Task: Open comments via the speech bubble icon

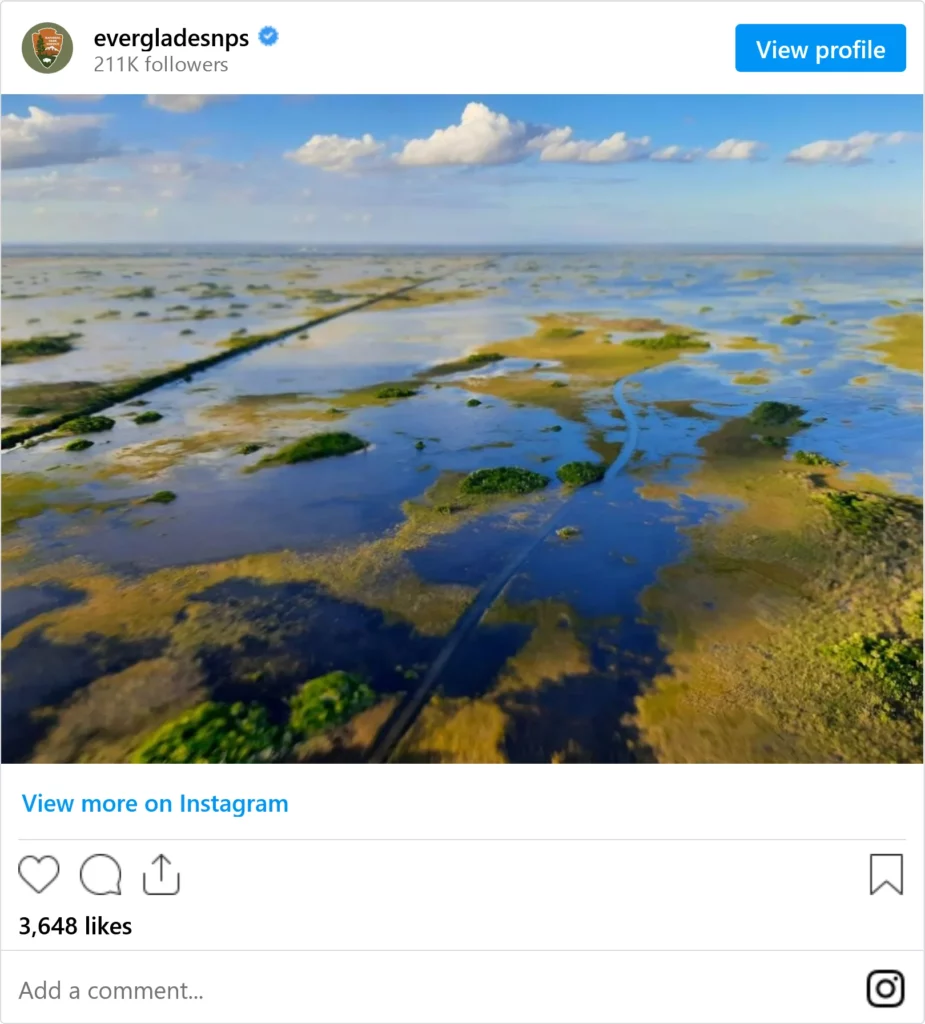Action: (101, 874)
